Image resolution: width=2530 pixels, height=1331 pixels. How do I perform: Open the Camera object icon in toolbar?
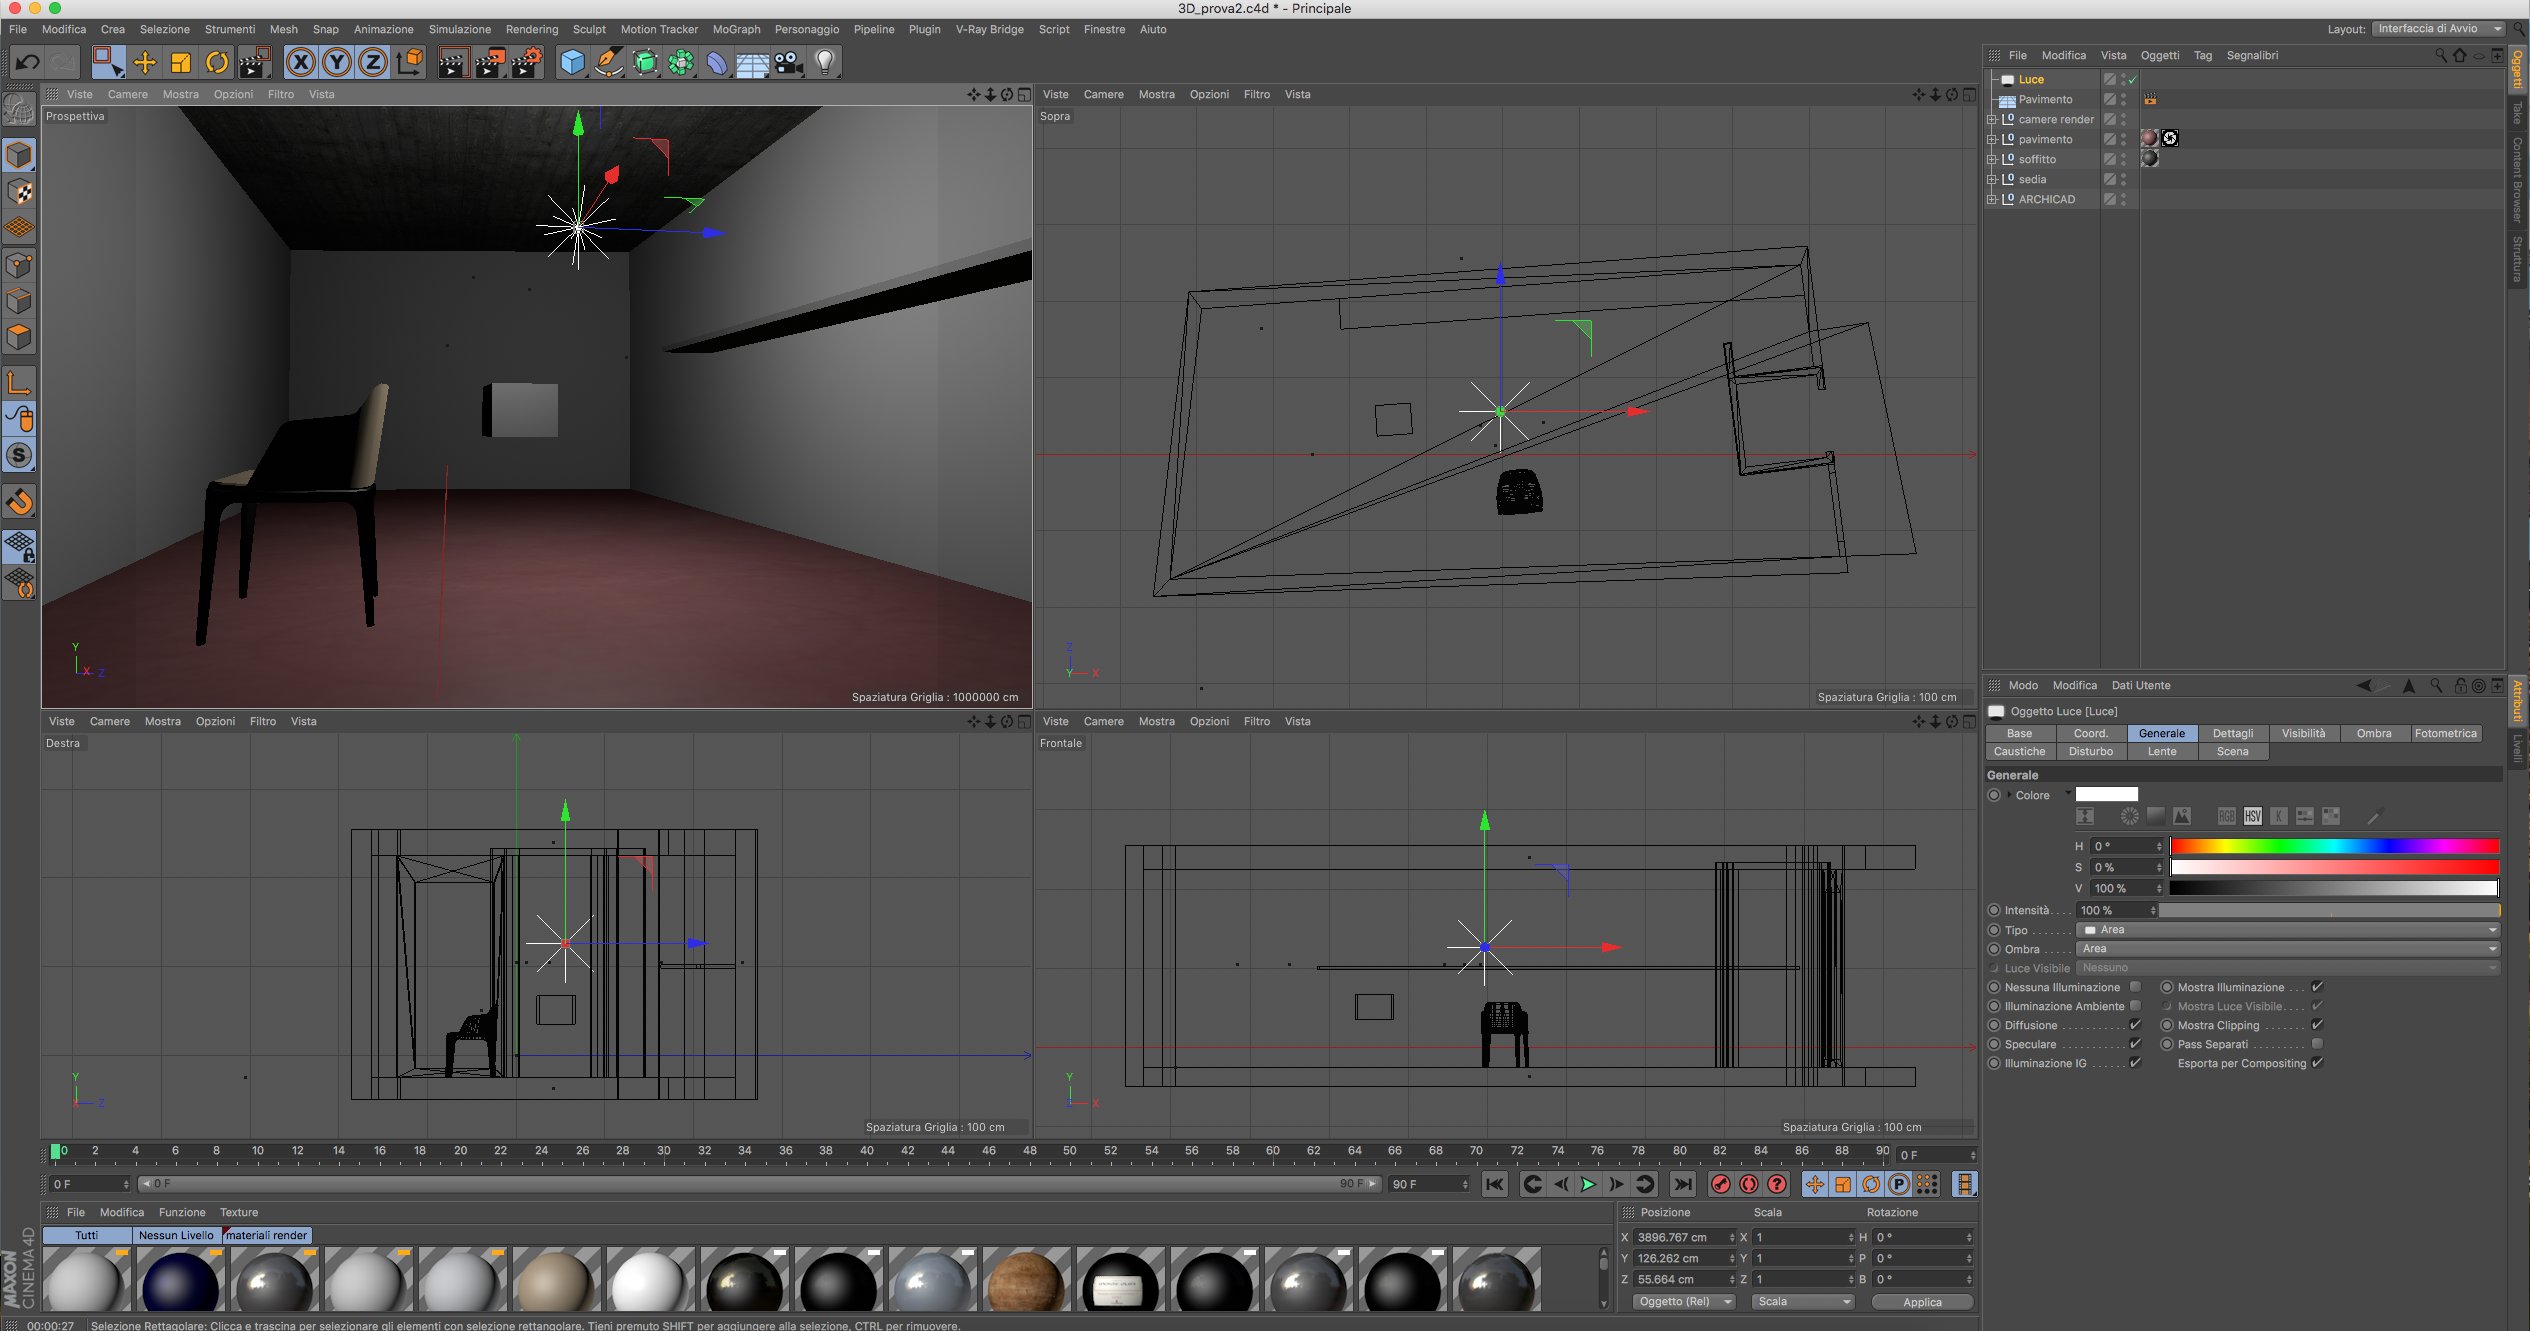click(789, 63)
